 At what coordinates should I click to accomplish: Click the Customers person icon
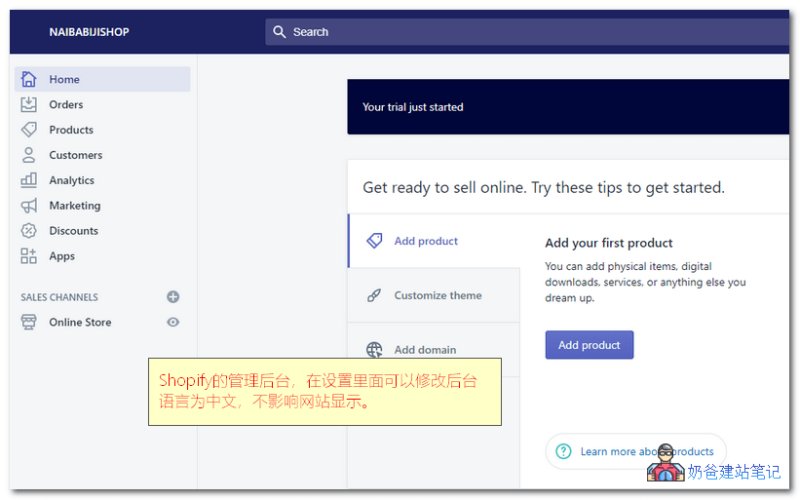[x=29, y=155]
